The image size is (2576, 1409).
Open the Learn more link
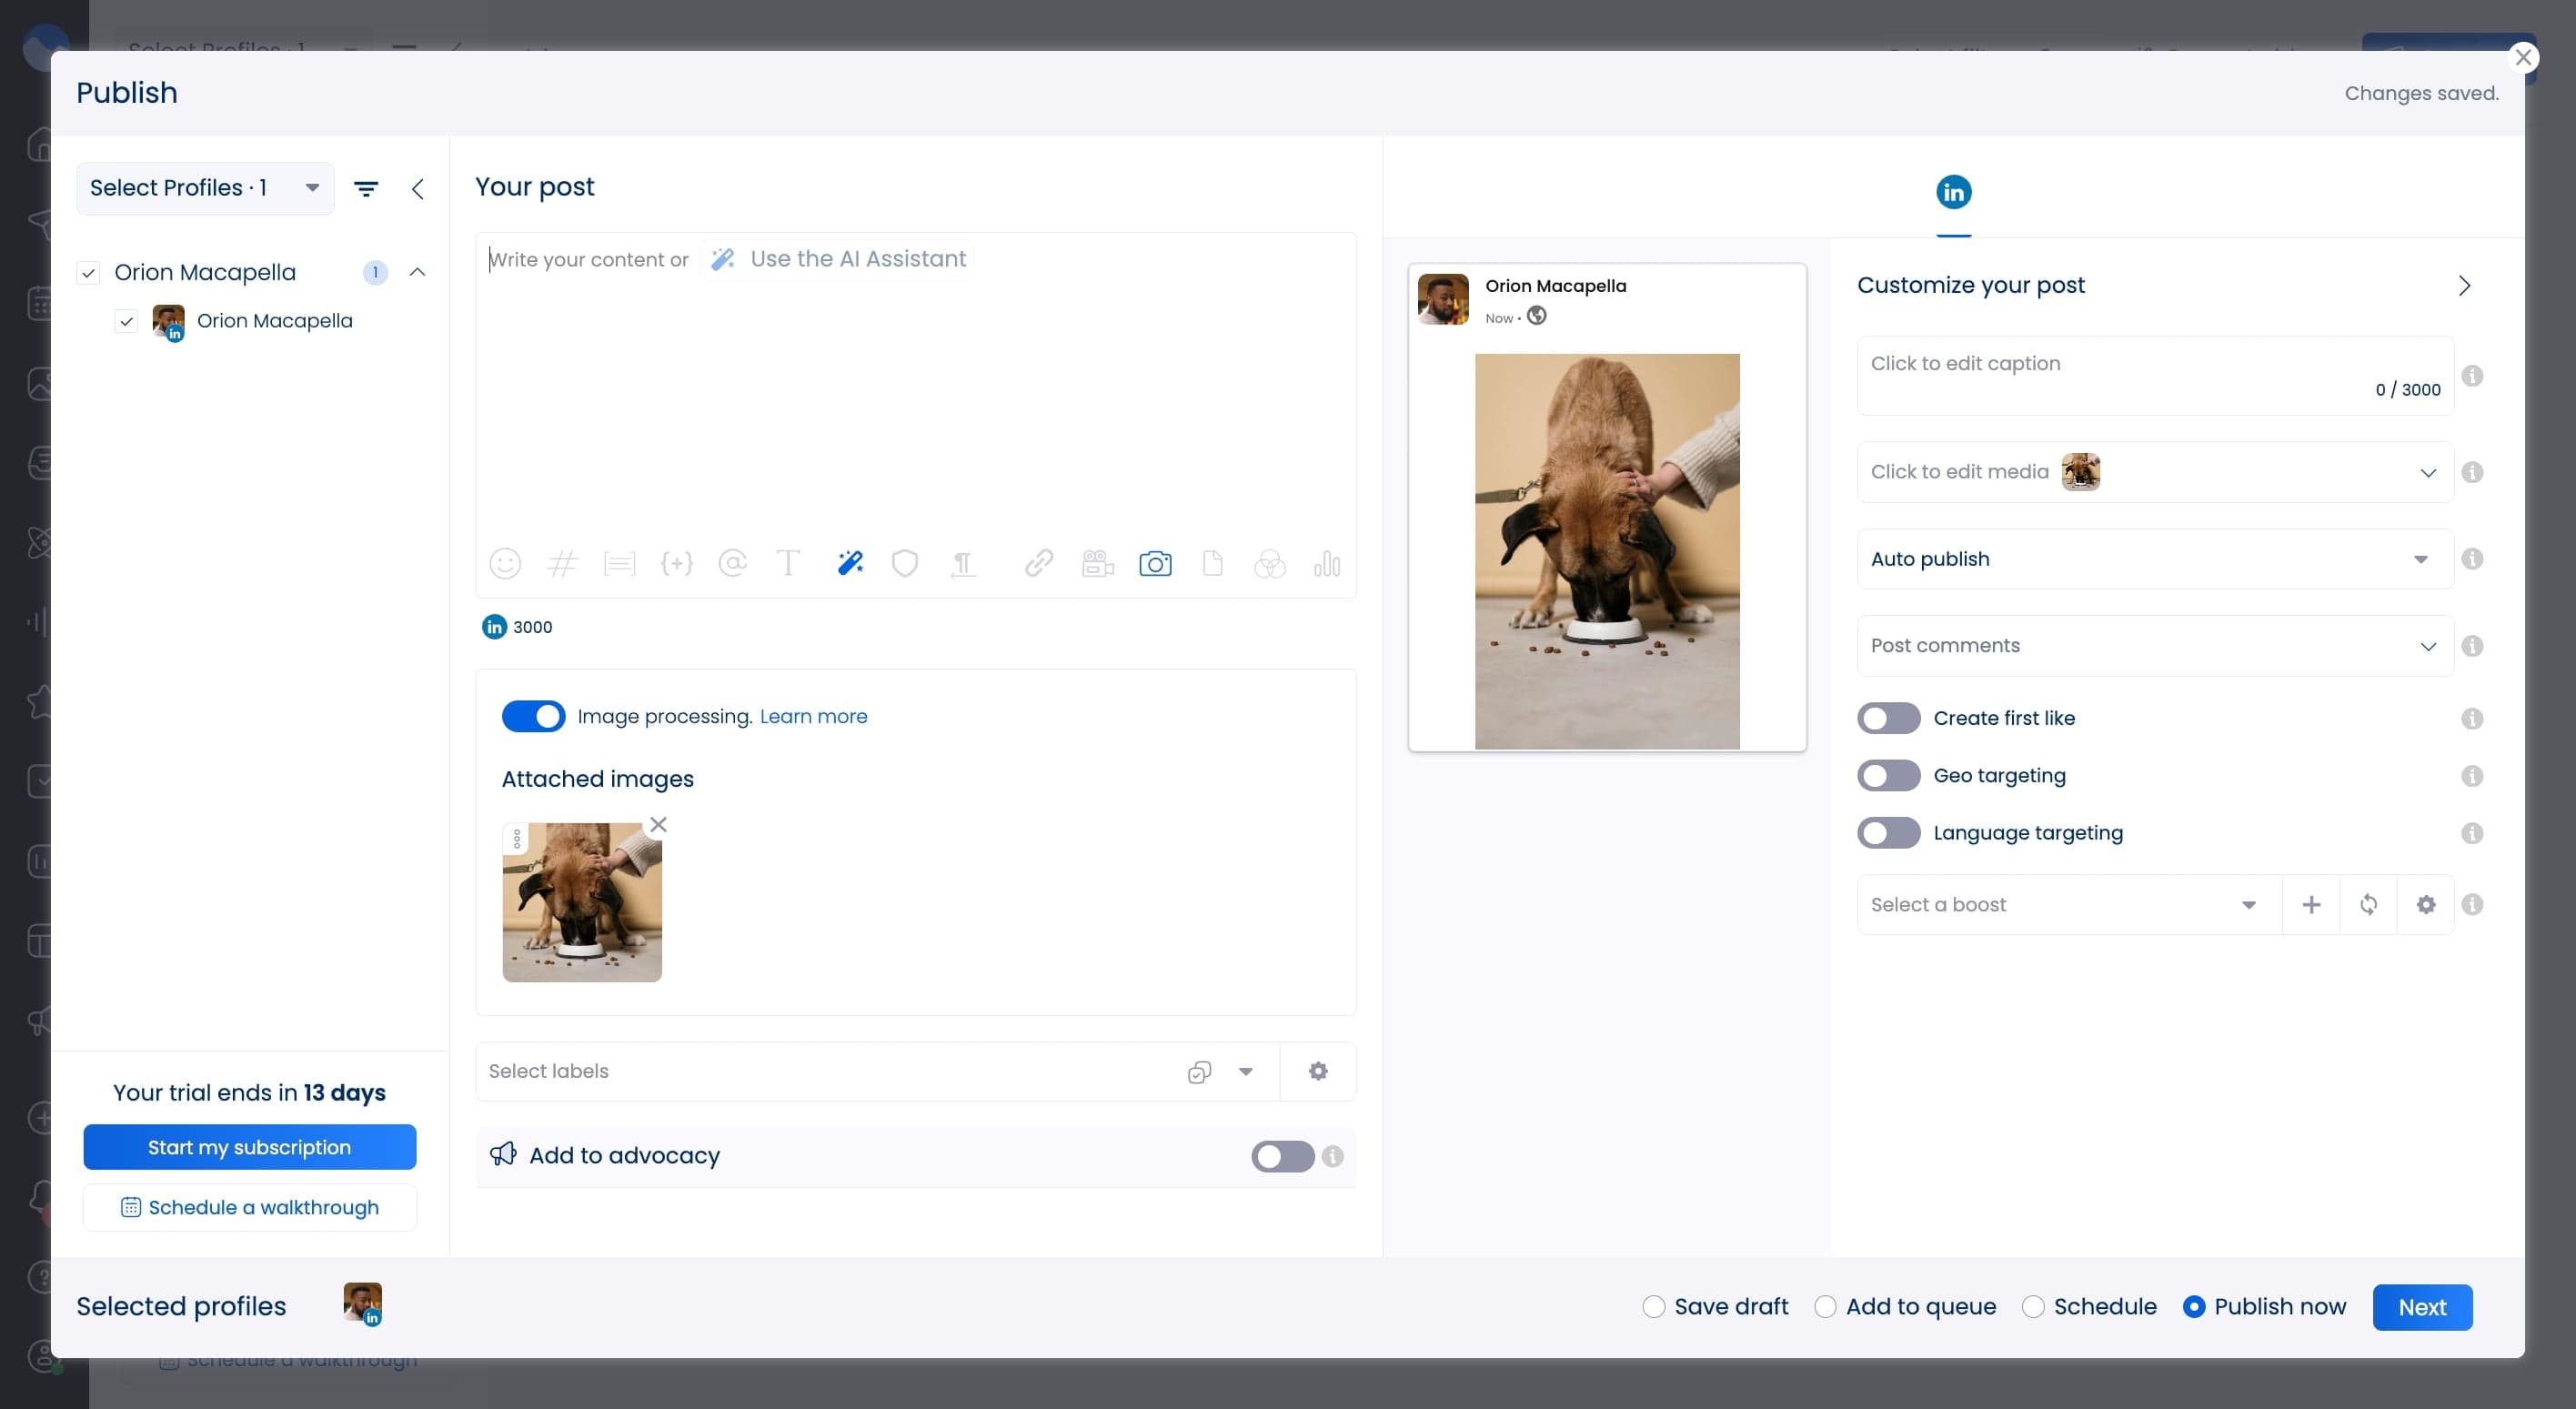813,716
